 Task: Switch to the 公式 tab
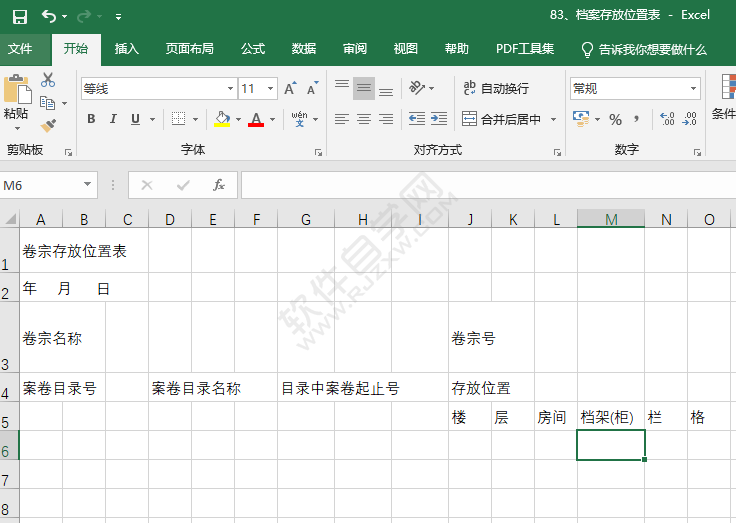point(253,49)
